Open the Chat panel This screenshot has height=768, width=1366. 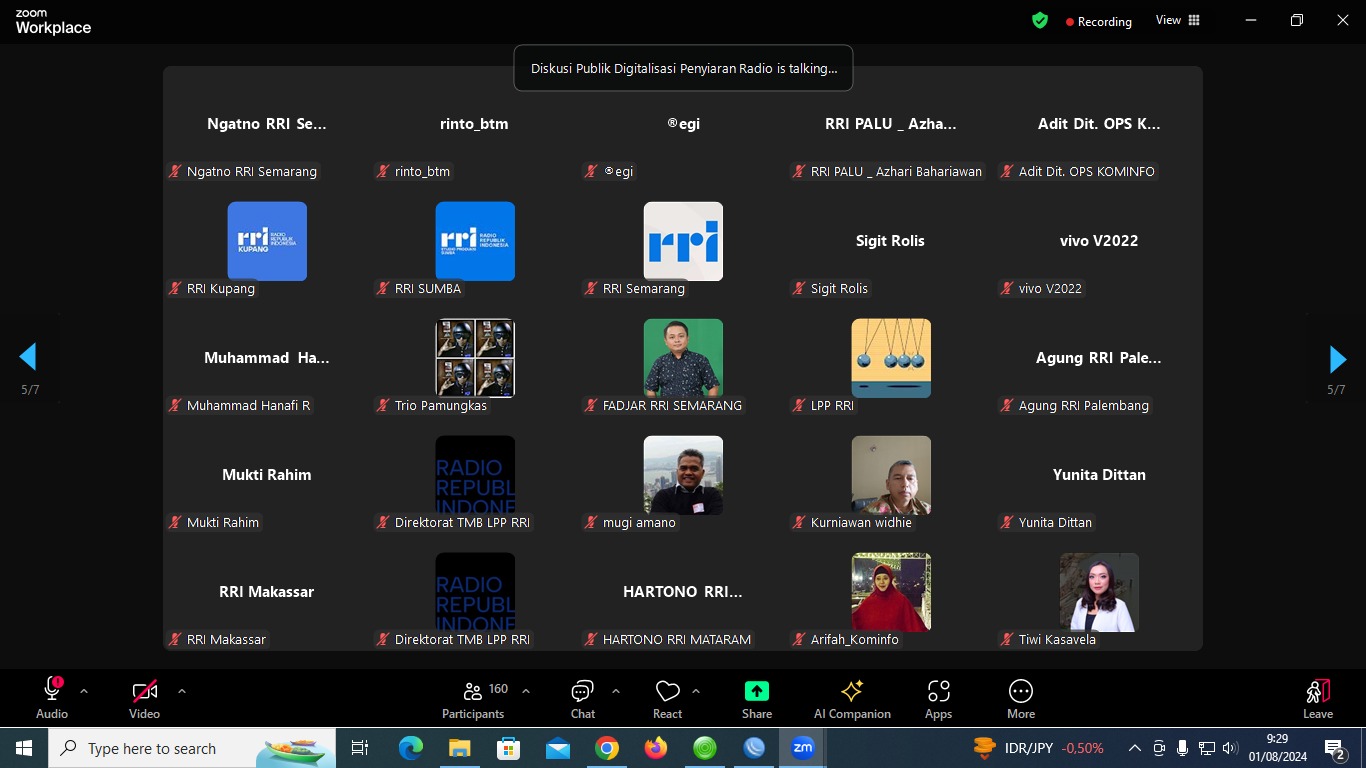point(582,699)
